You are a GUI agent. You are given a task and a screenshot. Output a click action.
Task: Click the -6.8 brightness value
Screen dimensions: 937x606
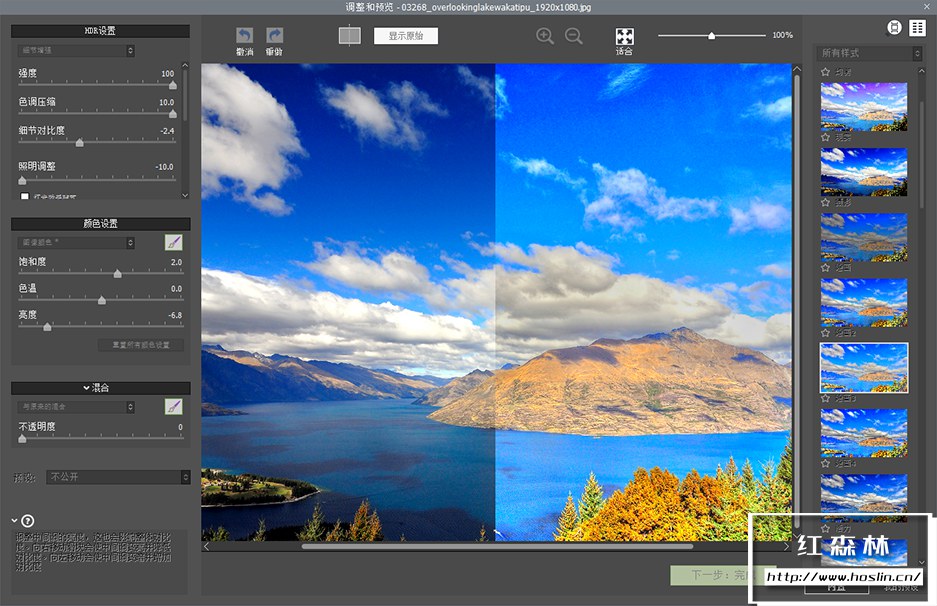coord(174,315)
